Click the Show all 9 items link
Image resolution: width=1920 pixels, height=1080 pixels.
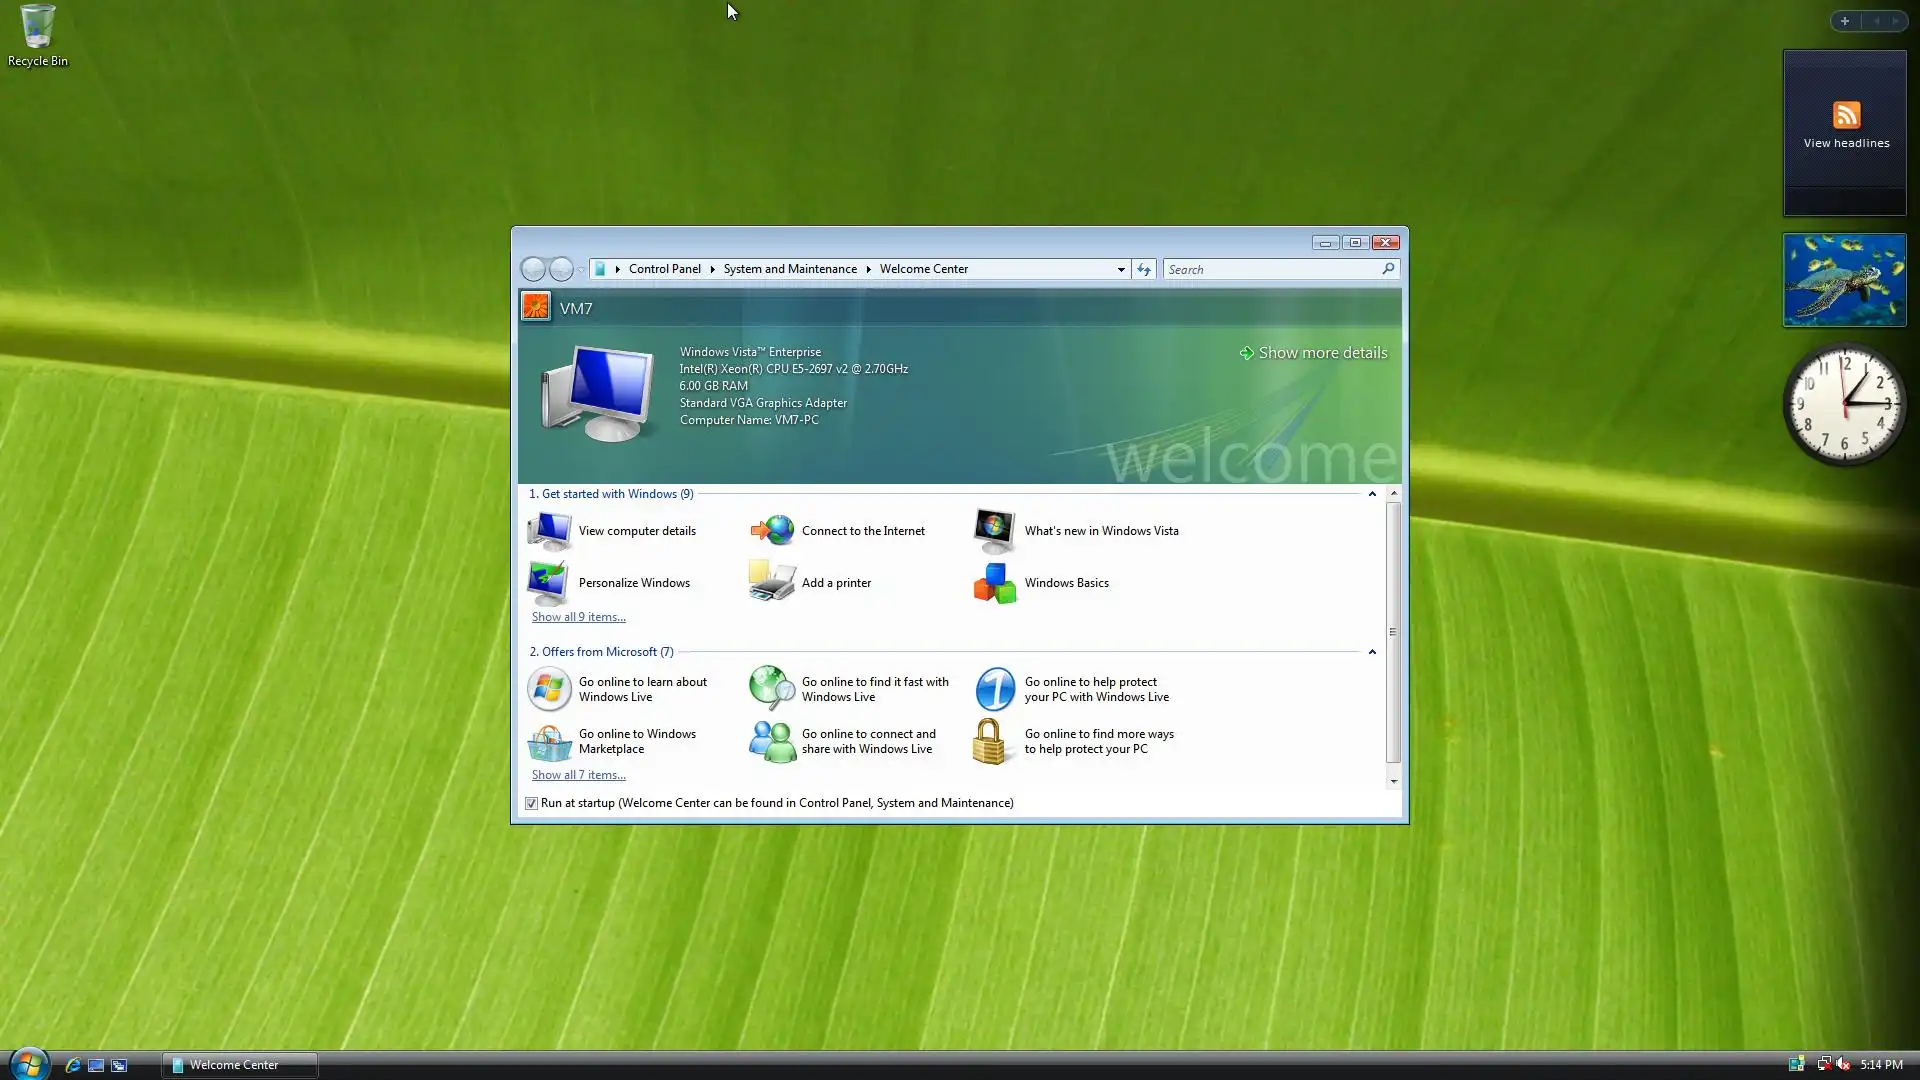[x=578, y=617]
